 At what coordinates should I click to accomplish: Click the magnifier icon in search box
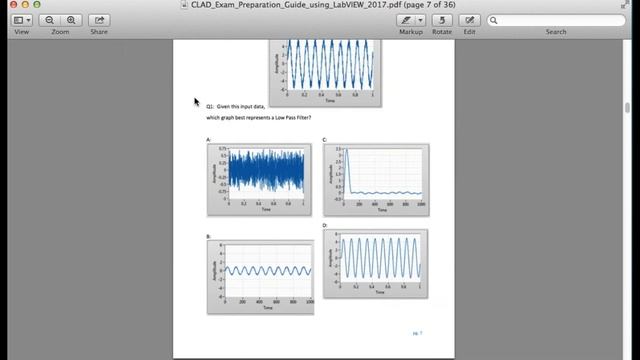(x=493, y=20)
